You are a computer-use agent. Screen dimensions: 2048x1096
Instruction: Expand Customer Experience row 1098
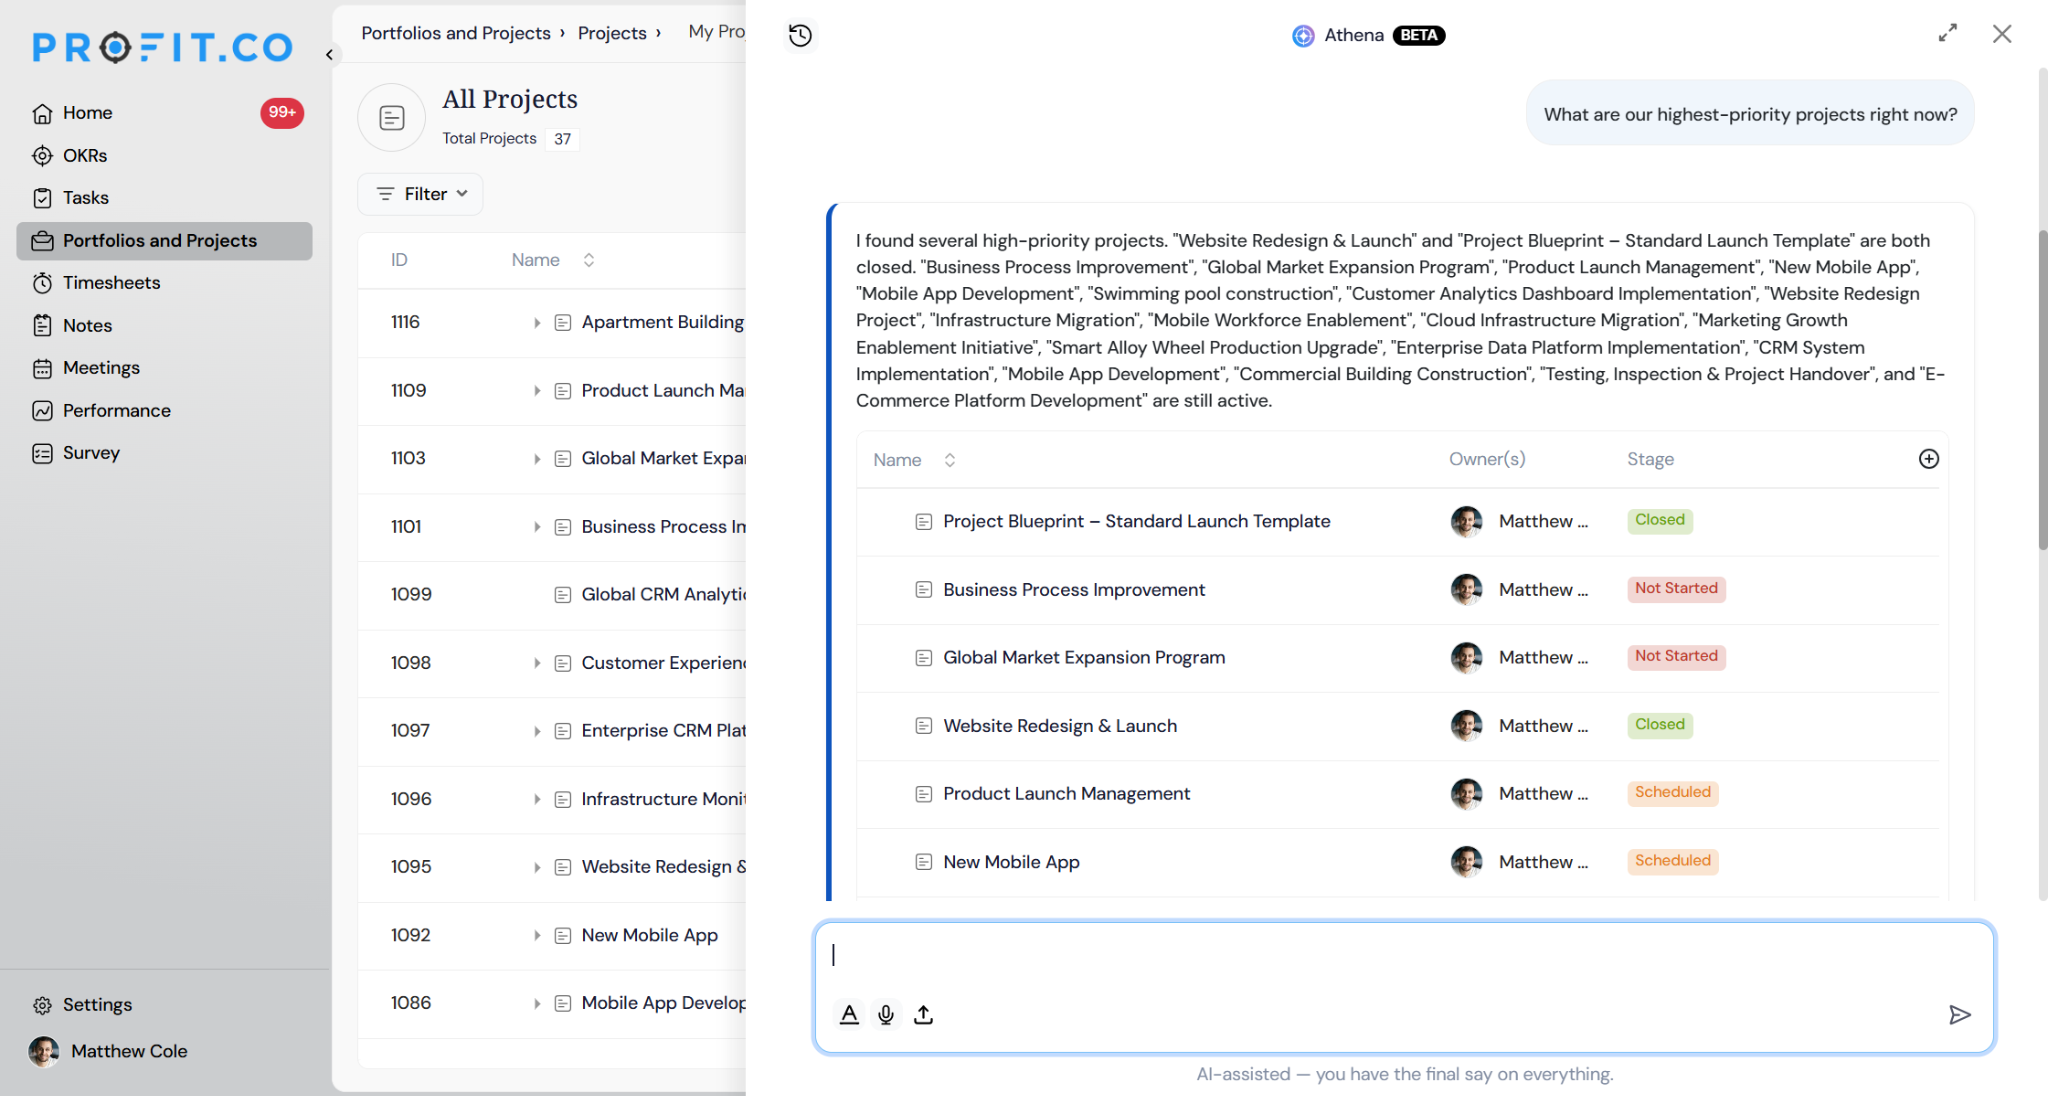click(x=537, y=663)
